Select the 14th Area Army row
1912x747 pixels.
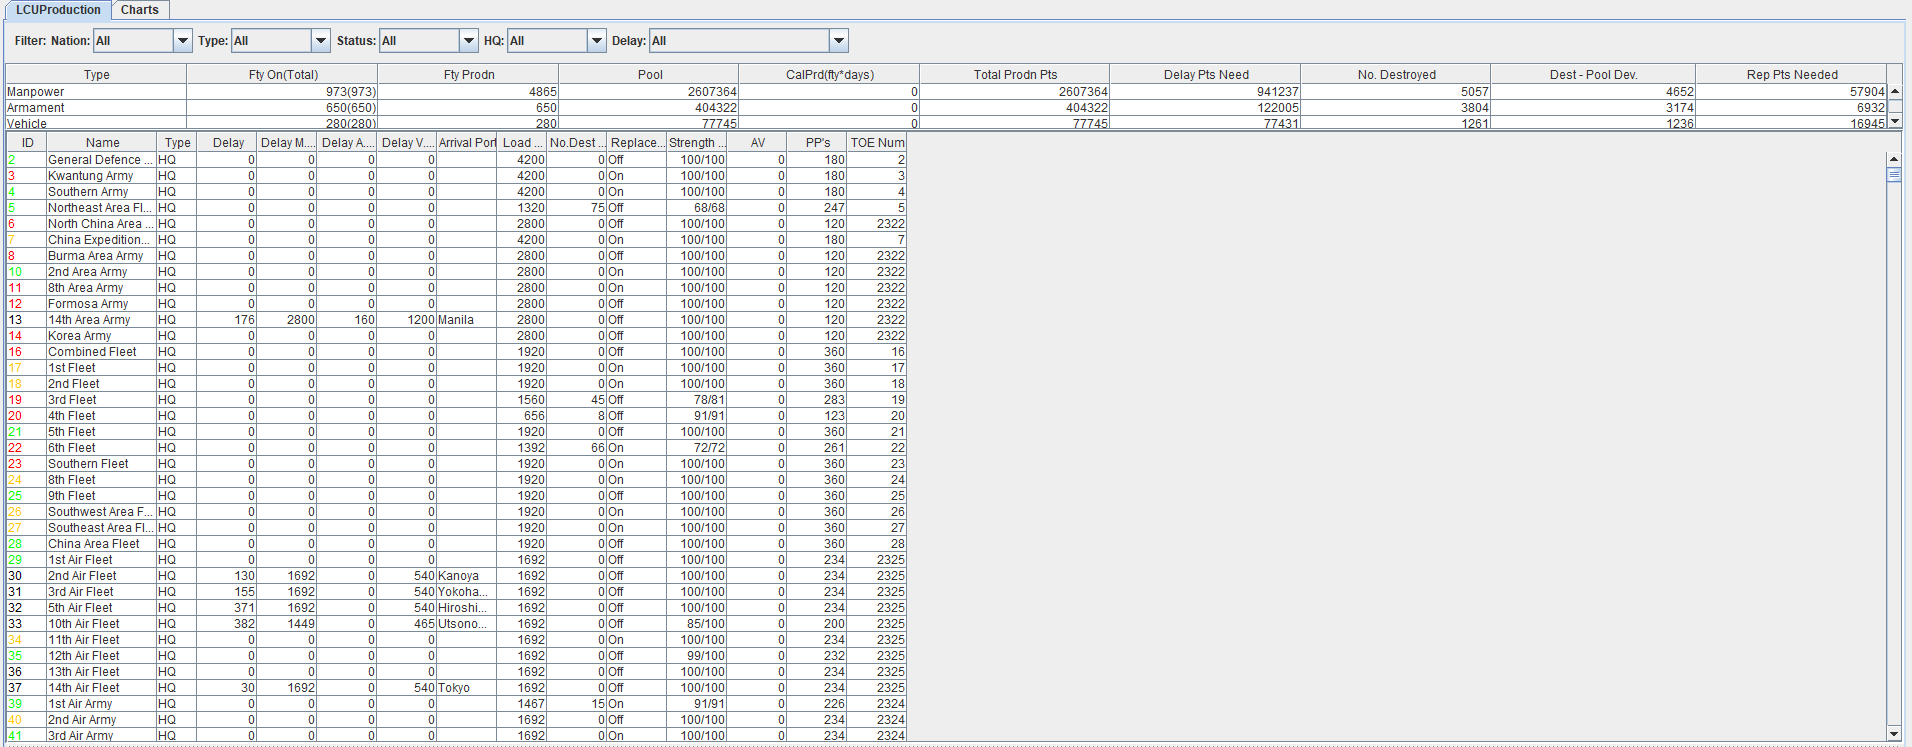456,320
